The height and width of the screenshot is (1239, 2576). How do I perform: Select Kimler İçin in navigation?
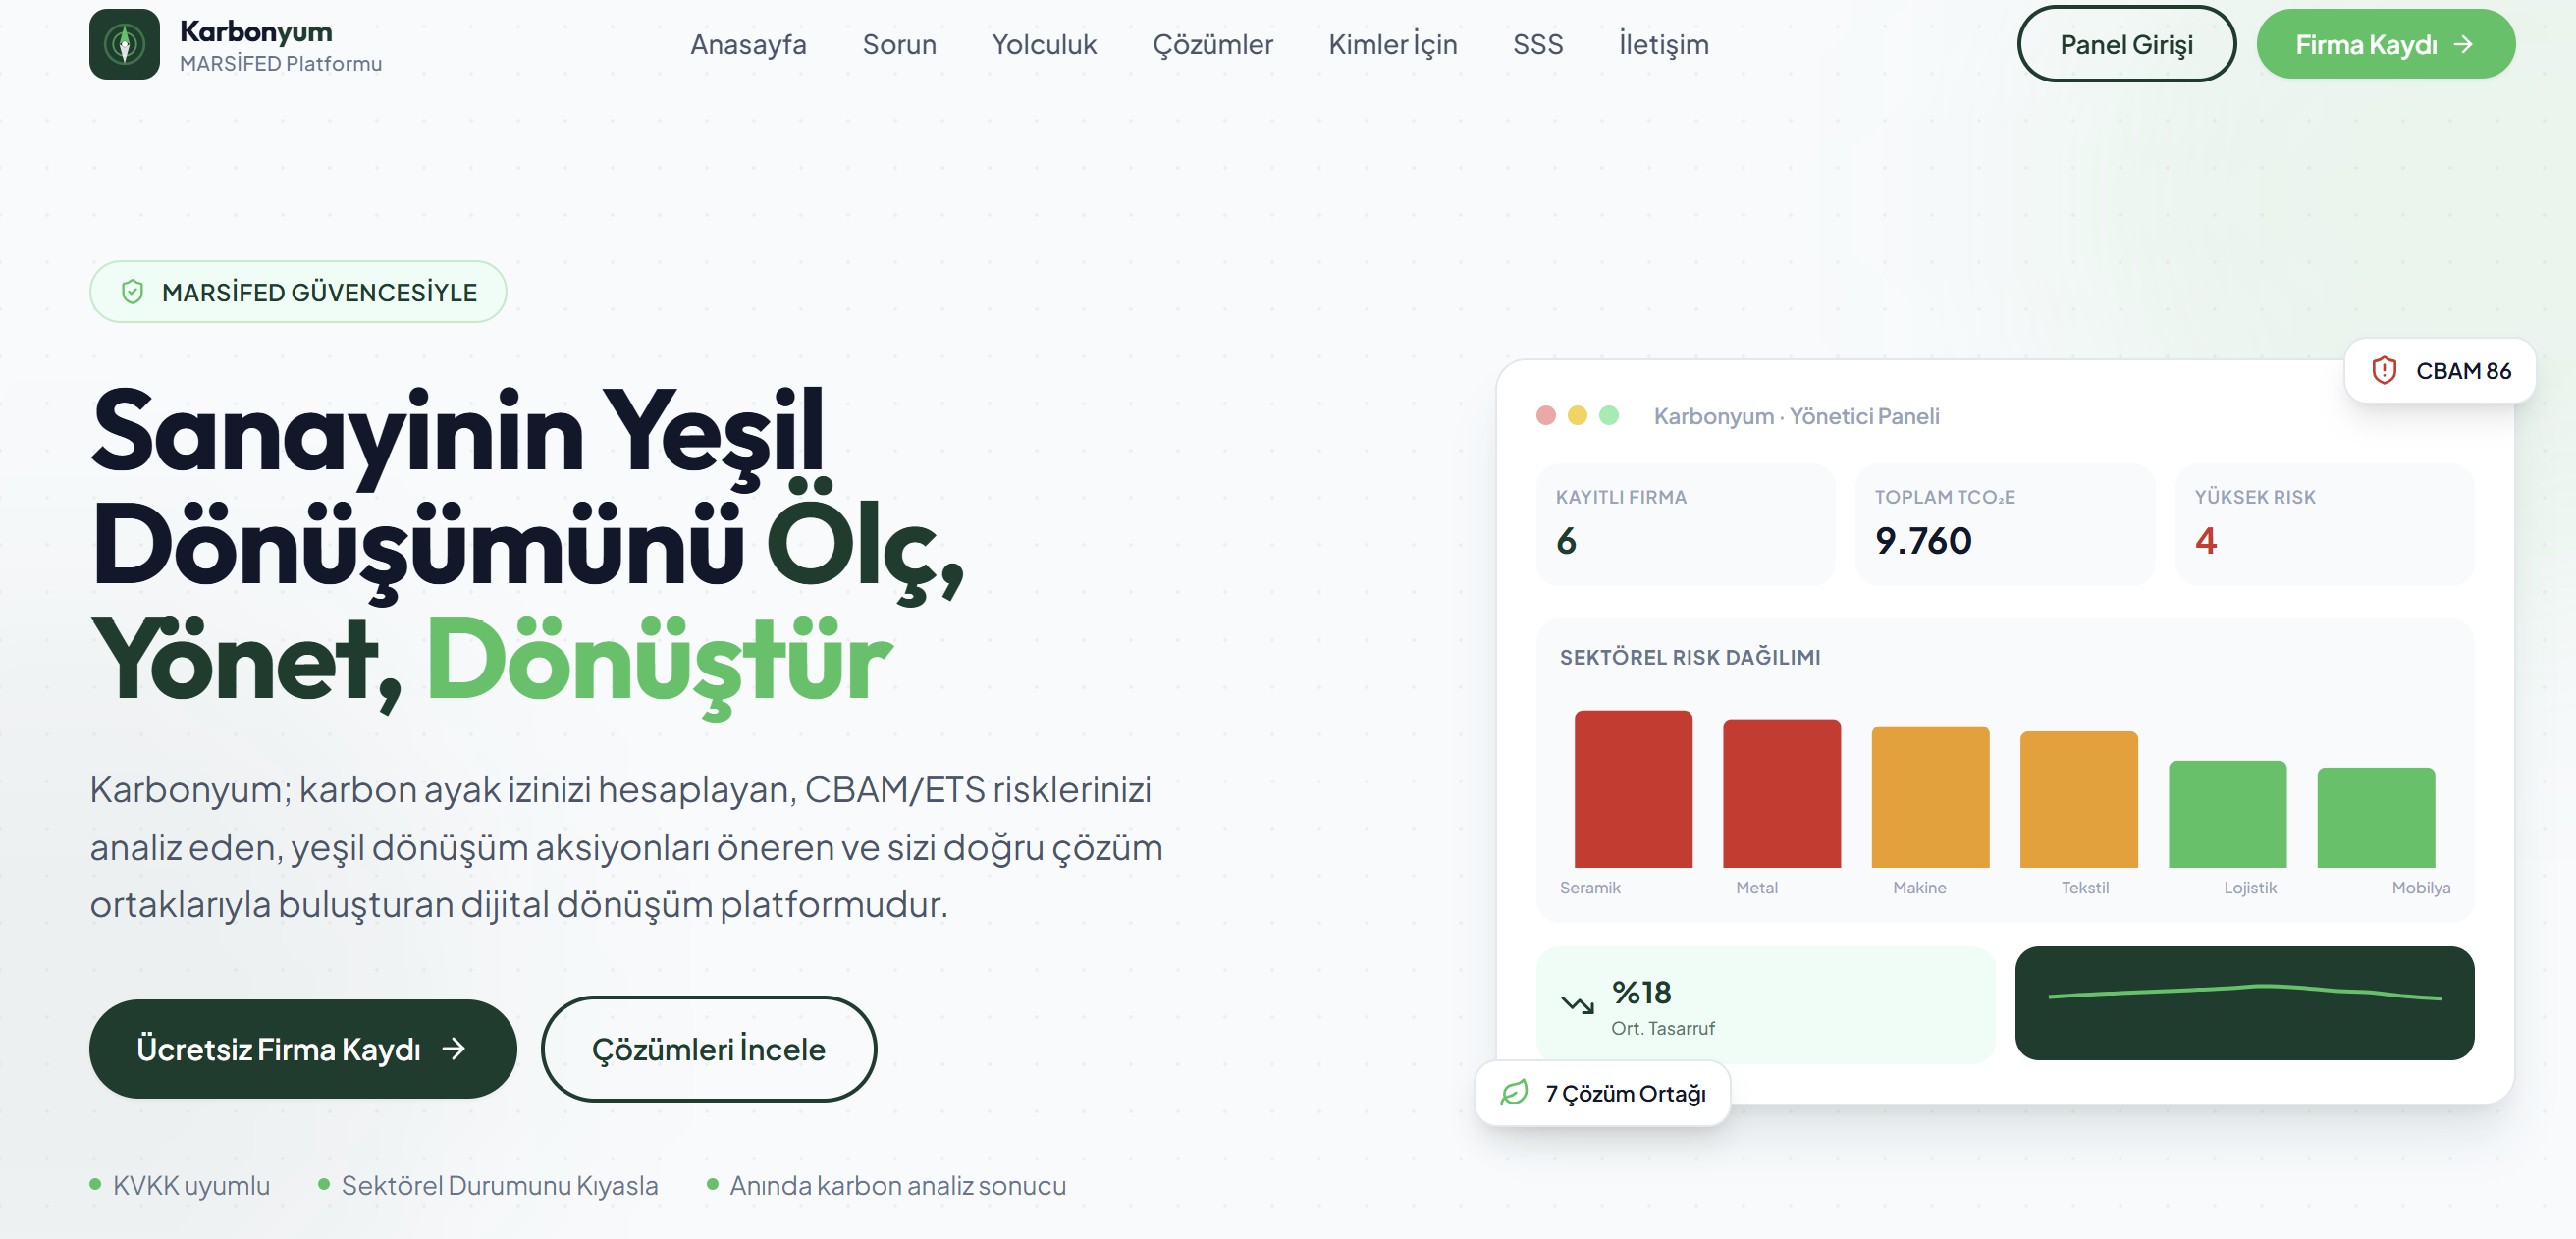pos(1392,44)
